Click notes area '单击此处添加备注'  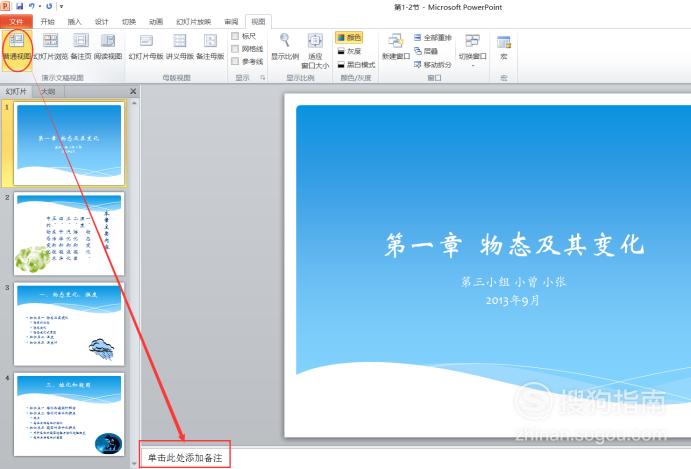point(185,458)
